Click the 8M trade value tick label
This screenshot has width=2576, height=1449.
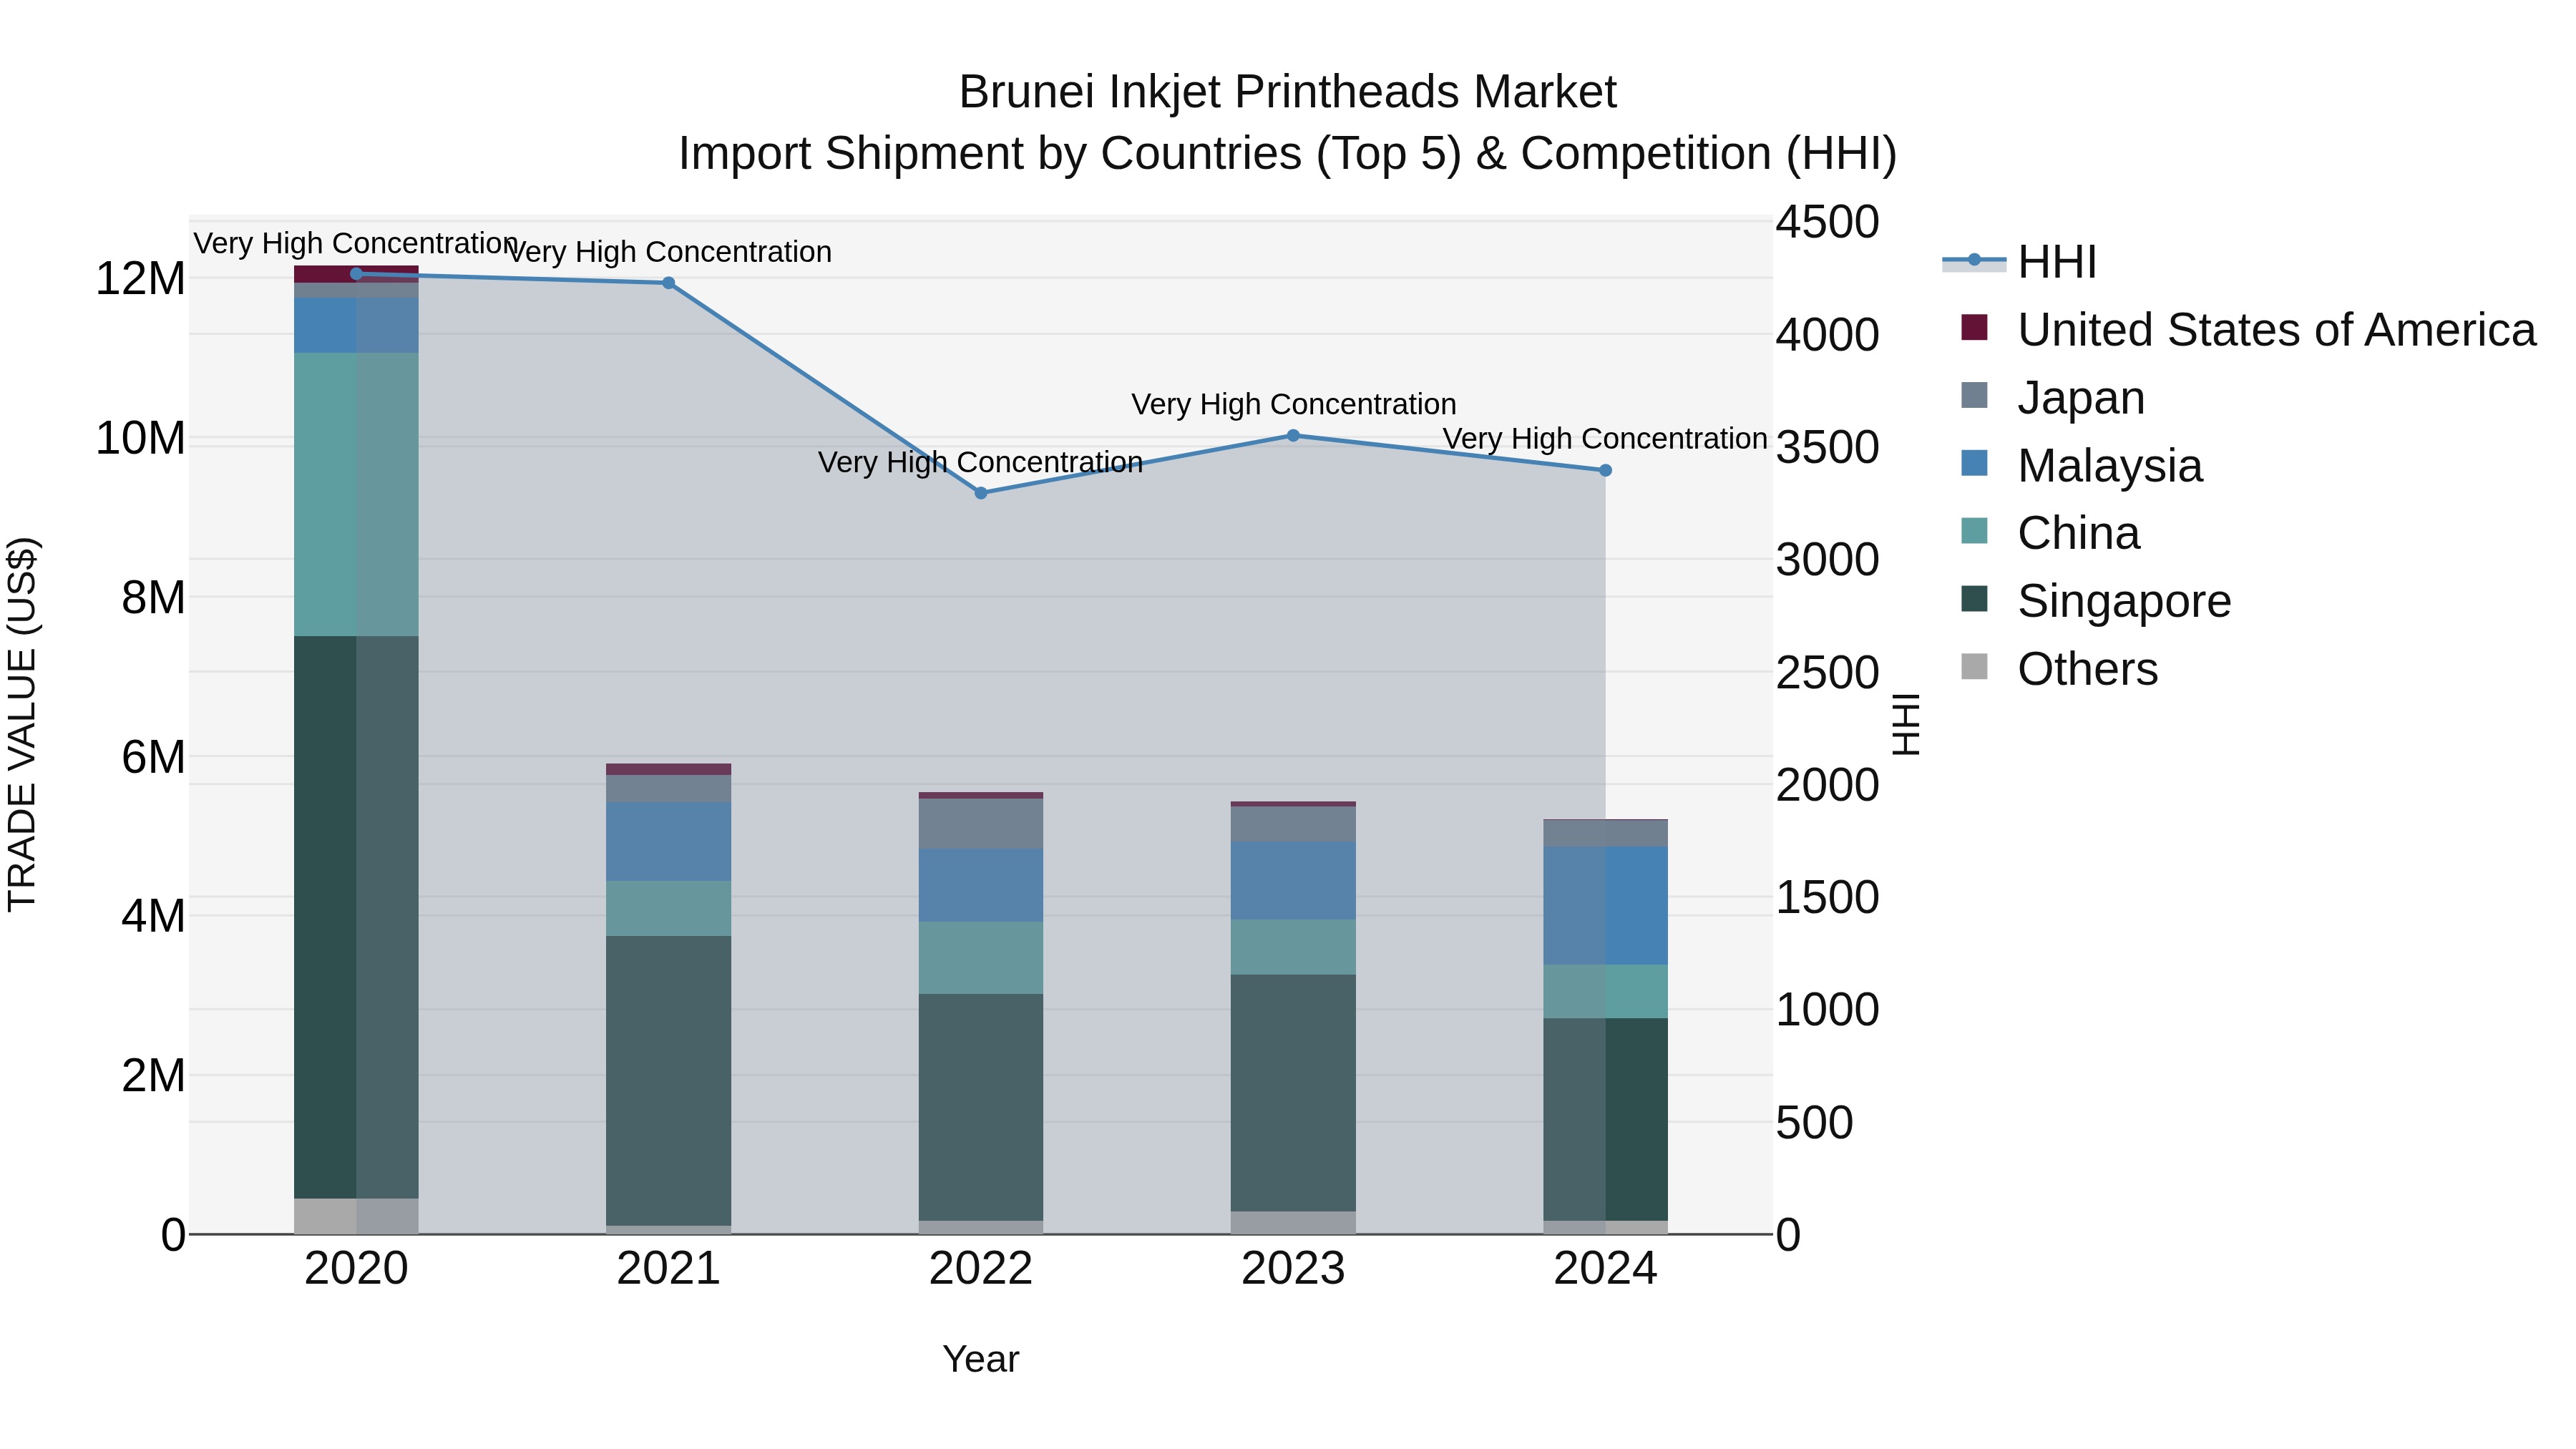tap(153, 598)
